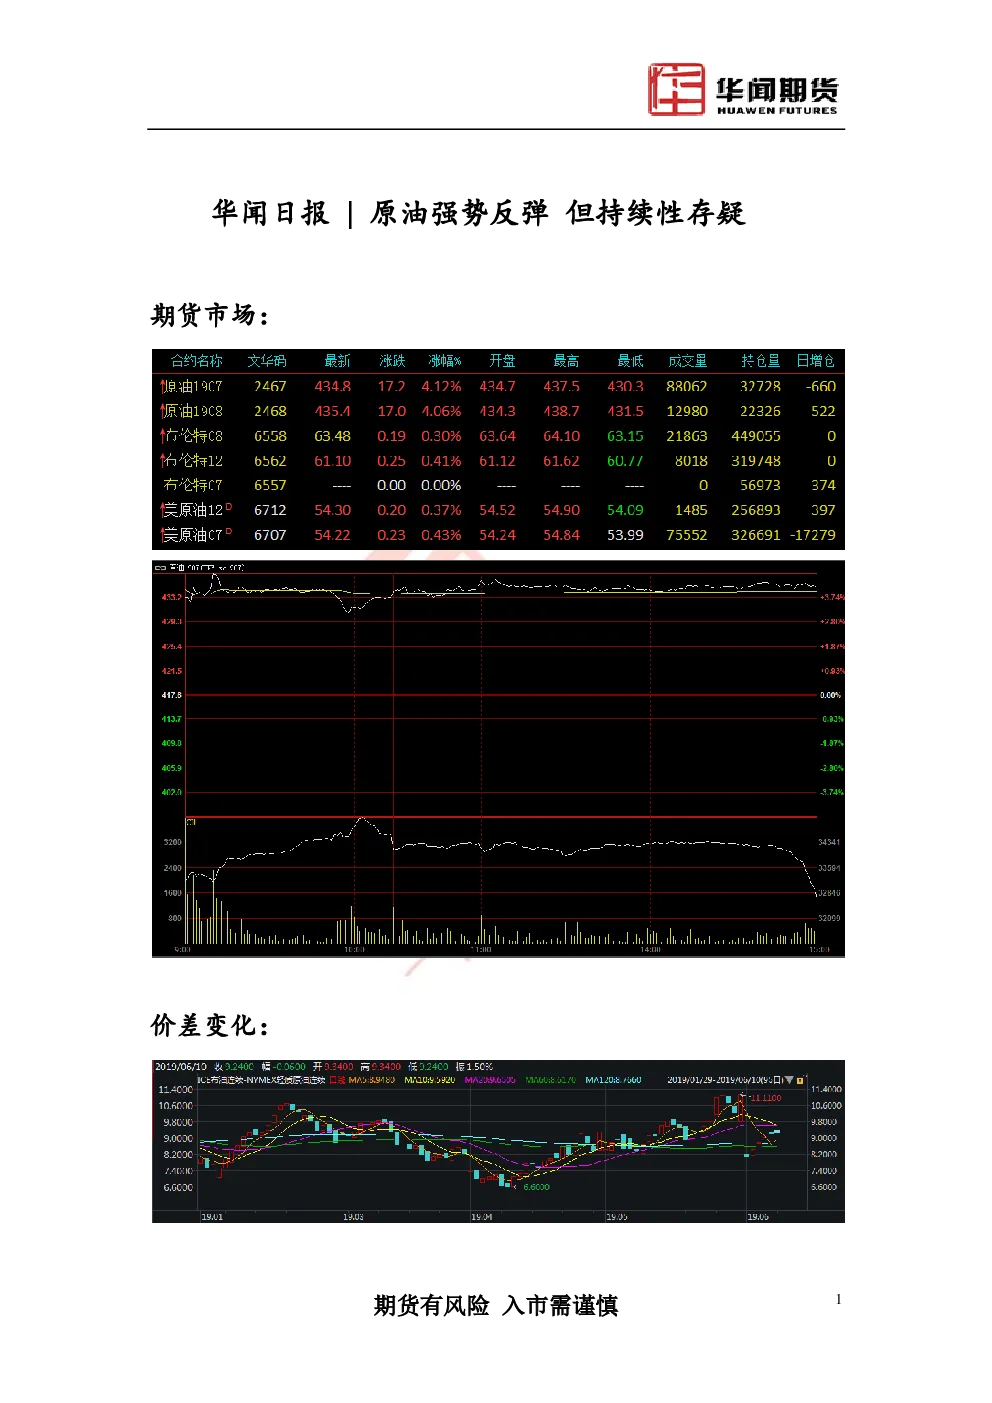Viewport: 992px width, 1403px height.
Task: Click the +3.74% axis label
Action: coord(832,597)
